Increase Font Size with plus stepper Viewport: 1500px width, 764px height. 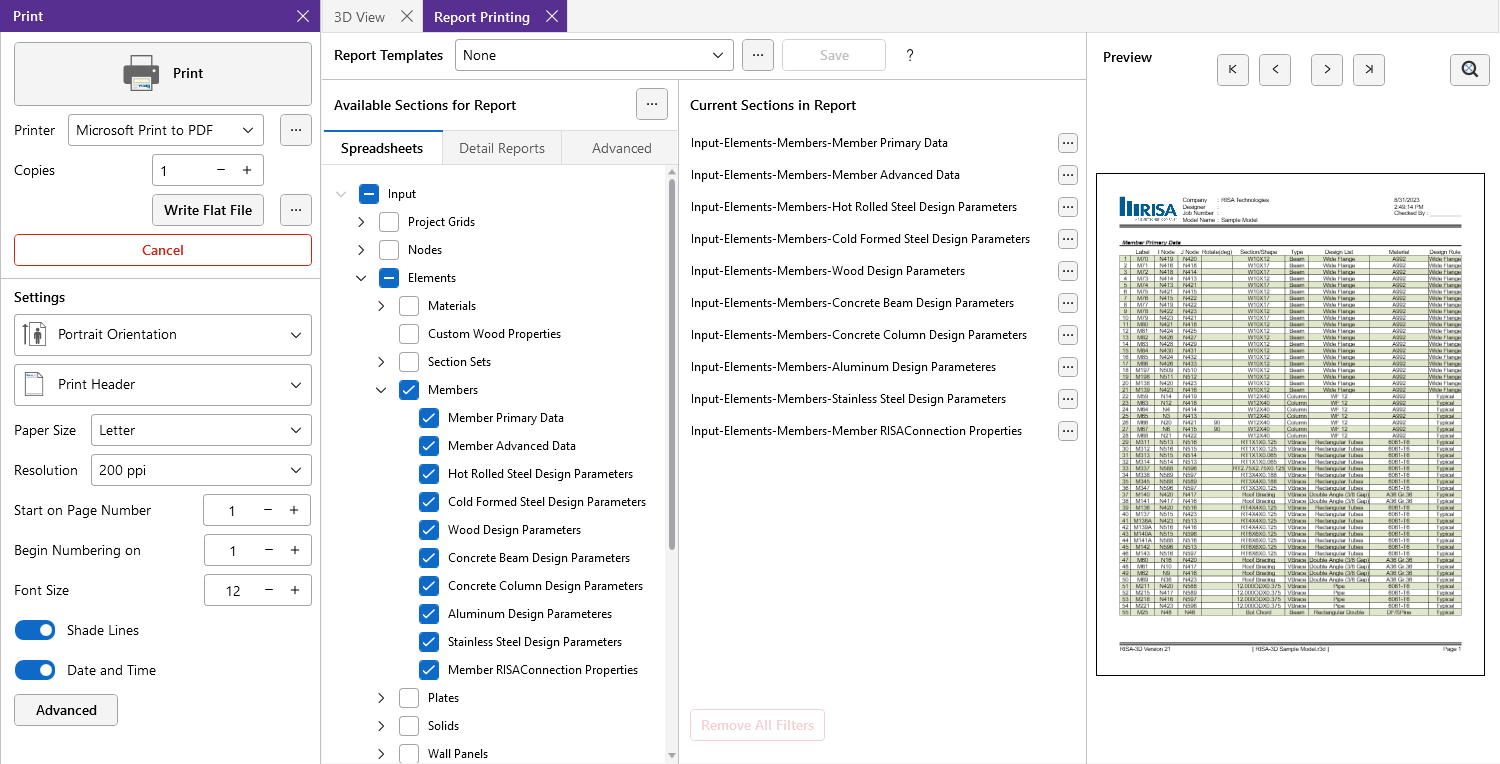tap(294, 590)
